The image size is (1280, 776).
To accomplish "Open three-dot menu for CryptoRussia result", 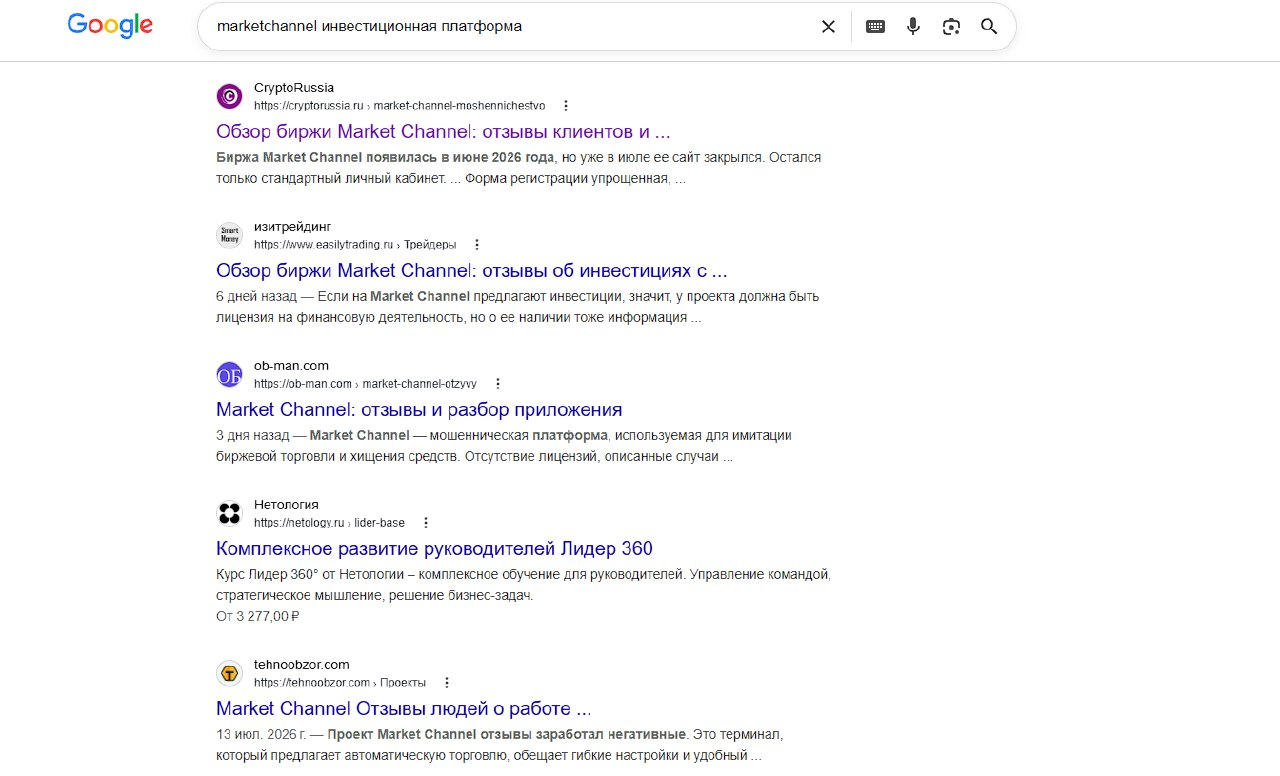I will tap(566, 105).
